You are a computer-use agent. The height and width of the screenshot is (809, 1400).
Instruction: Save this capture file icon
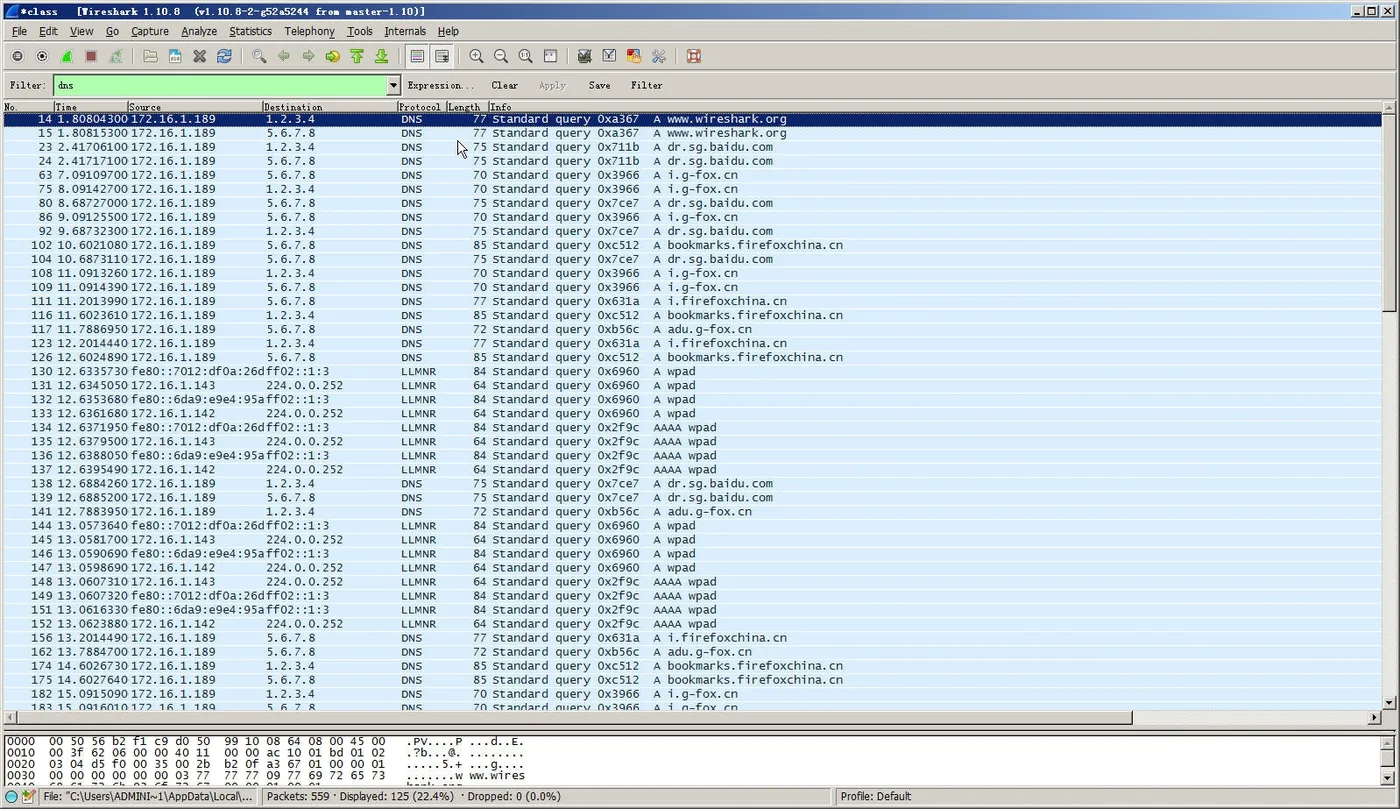coord(175,57)
